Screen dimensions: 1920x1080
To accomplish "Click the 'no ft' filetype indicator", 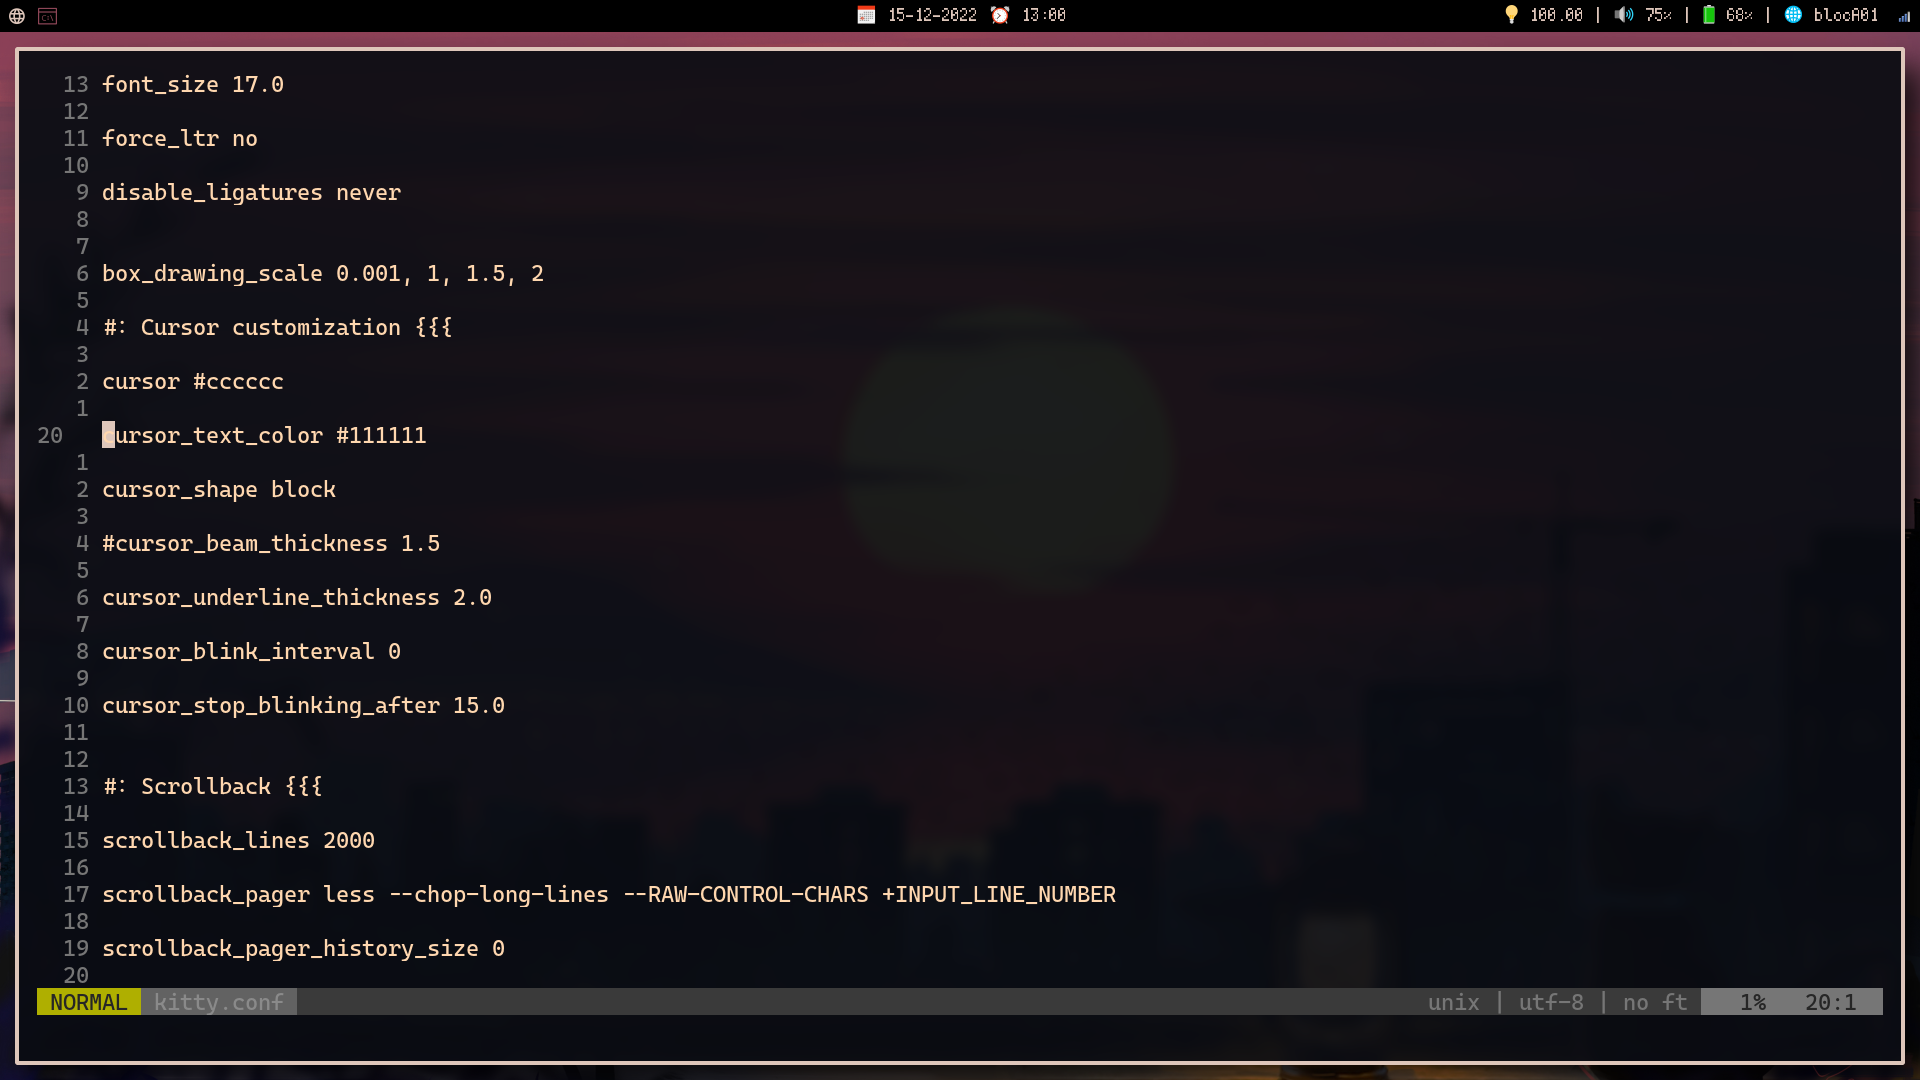I will click(x=1652, y=1001).
